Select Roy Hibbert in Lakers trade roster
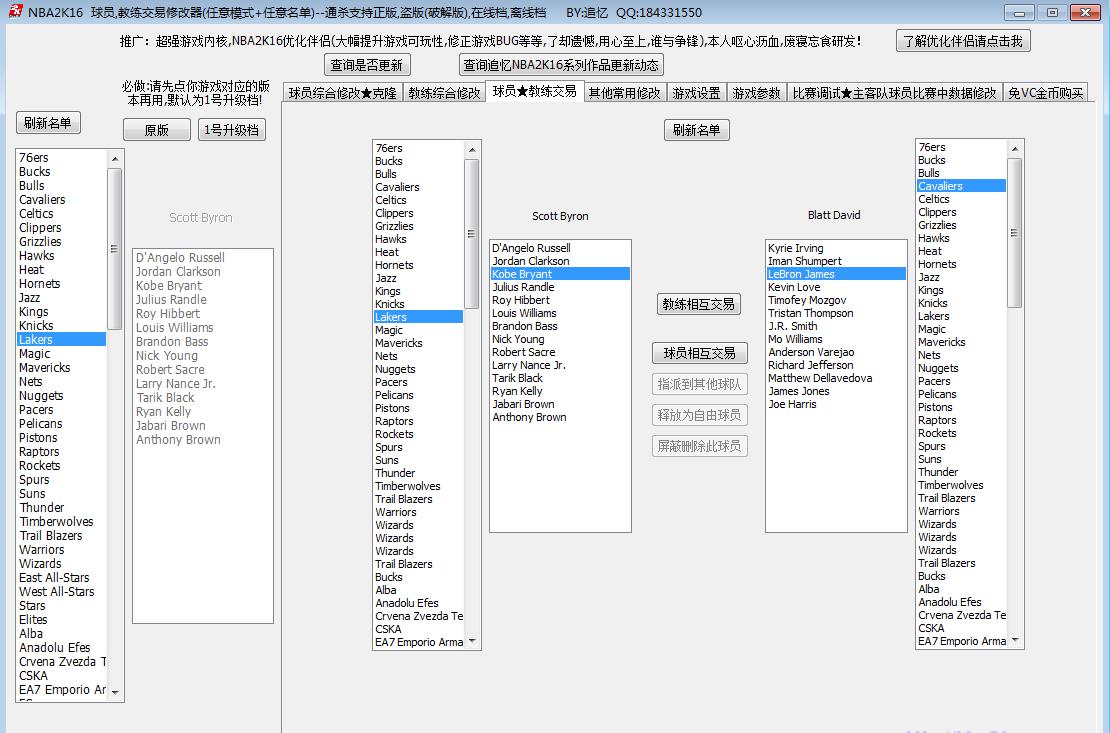The image size is (1110, 733). pos(560,300)
